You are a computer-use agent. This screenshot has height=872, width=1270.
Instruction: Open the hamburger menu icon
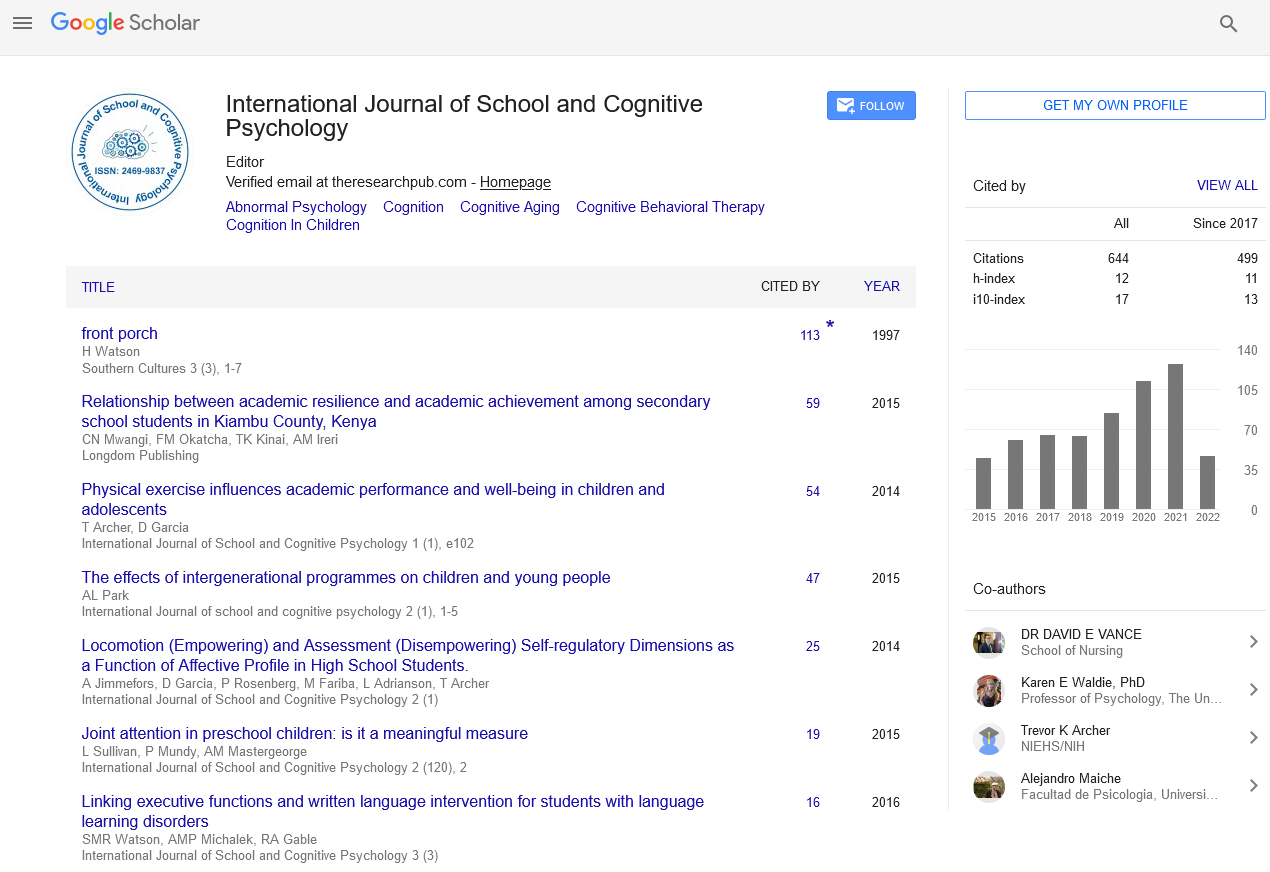[x=22, y=23]
